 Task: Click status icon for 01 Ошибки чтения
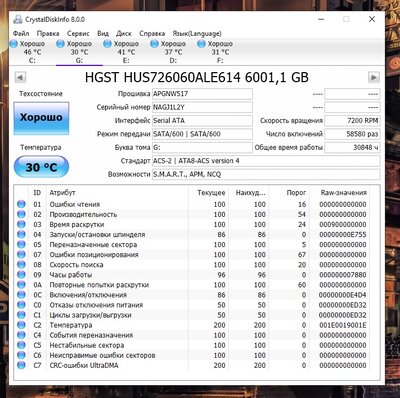pyautogui.click(x=21, y=204)
